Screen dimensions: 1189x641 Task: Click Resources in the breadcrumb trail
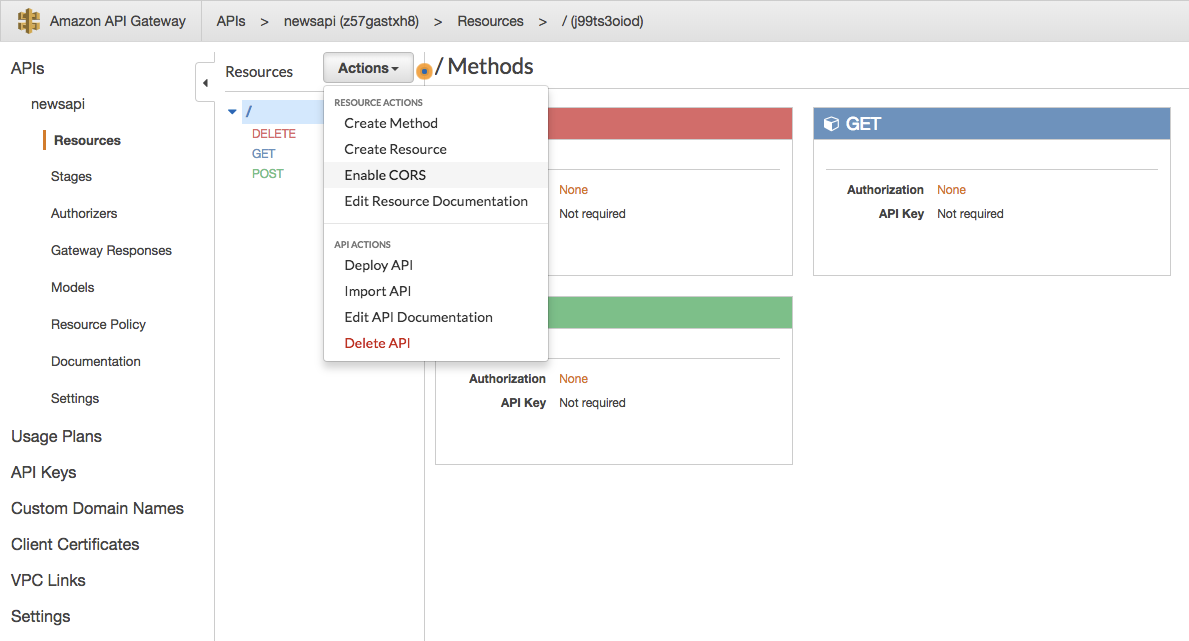[490, 21]
